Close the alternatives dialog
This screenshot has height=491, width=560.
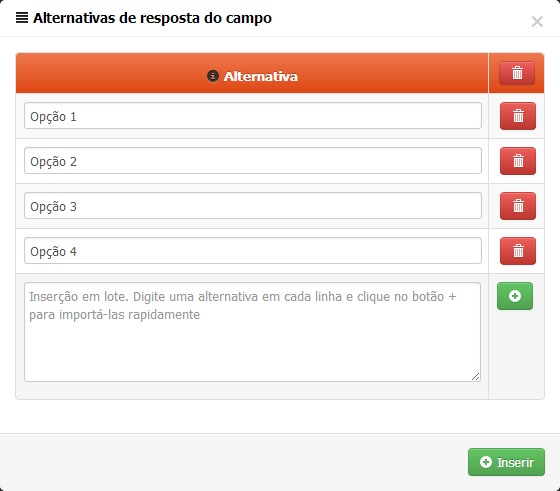(537, 21)
